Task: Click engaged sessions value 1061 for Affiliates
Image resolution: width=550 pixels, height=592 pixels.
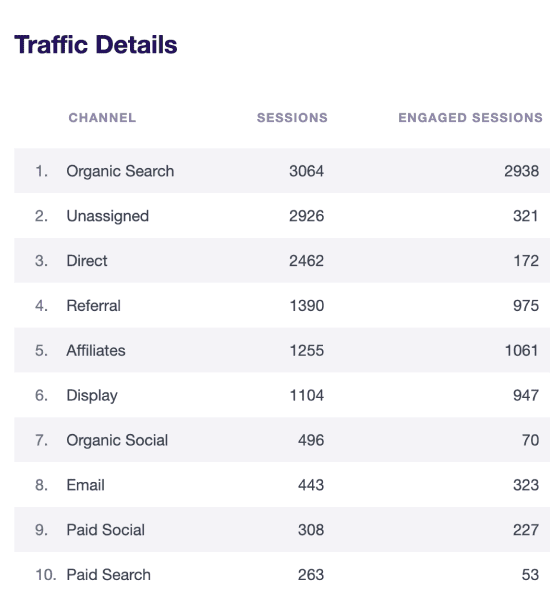Action: [522, 350]
